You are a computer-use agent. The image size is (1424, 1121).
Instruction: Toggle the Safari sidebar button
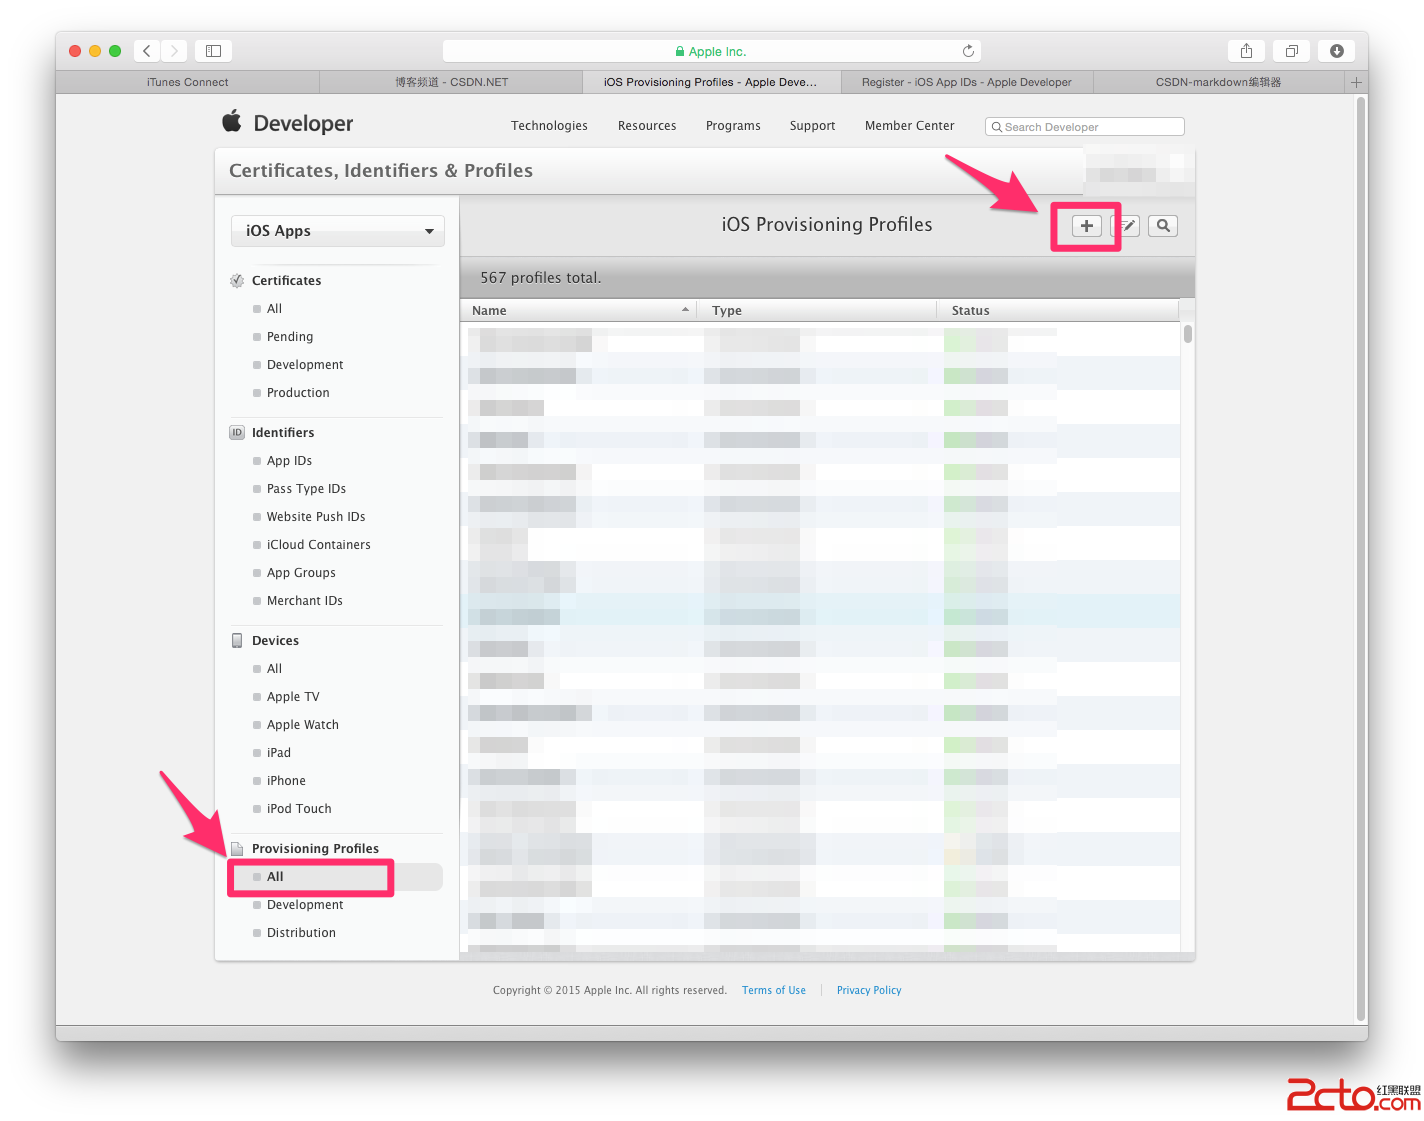coord(213,51)
